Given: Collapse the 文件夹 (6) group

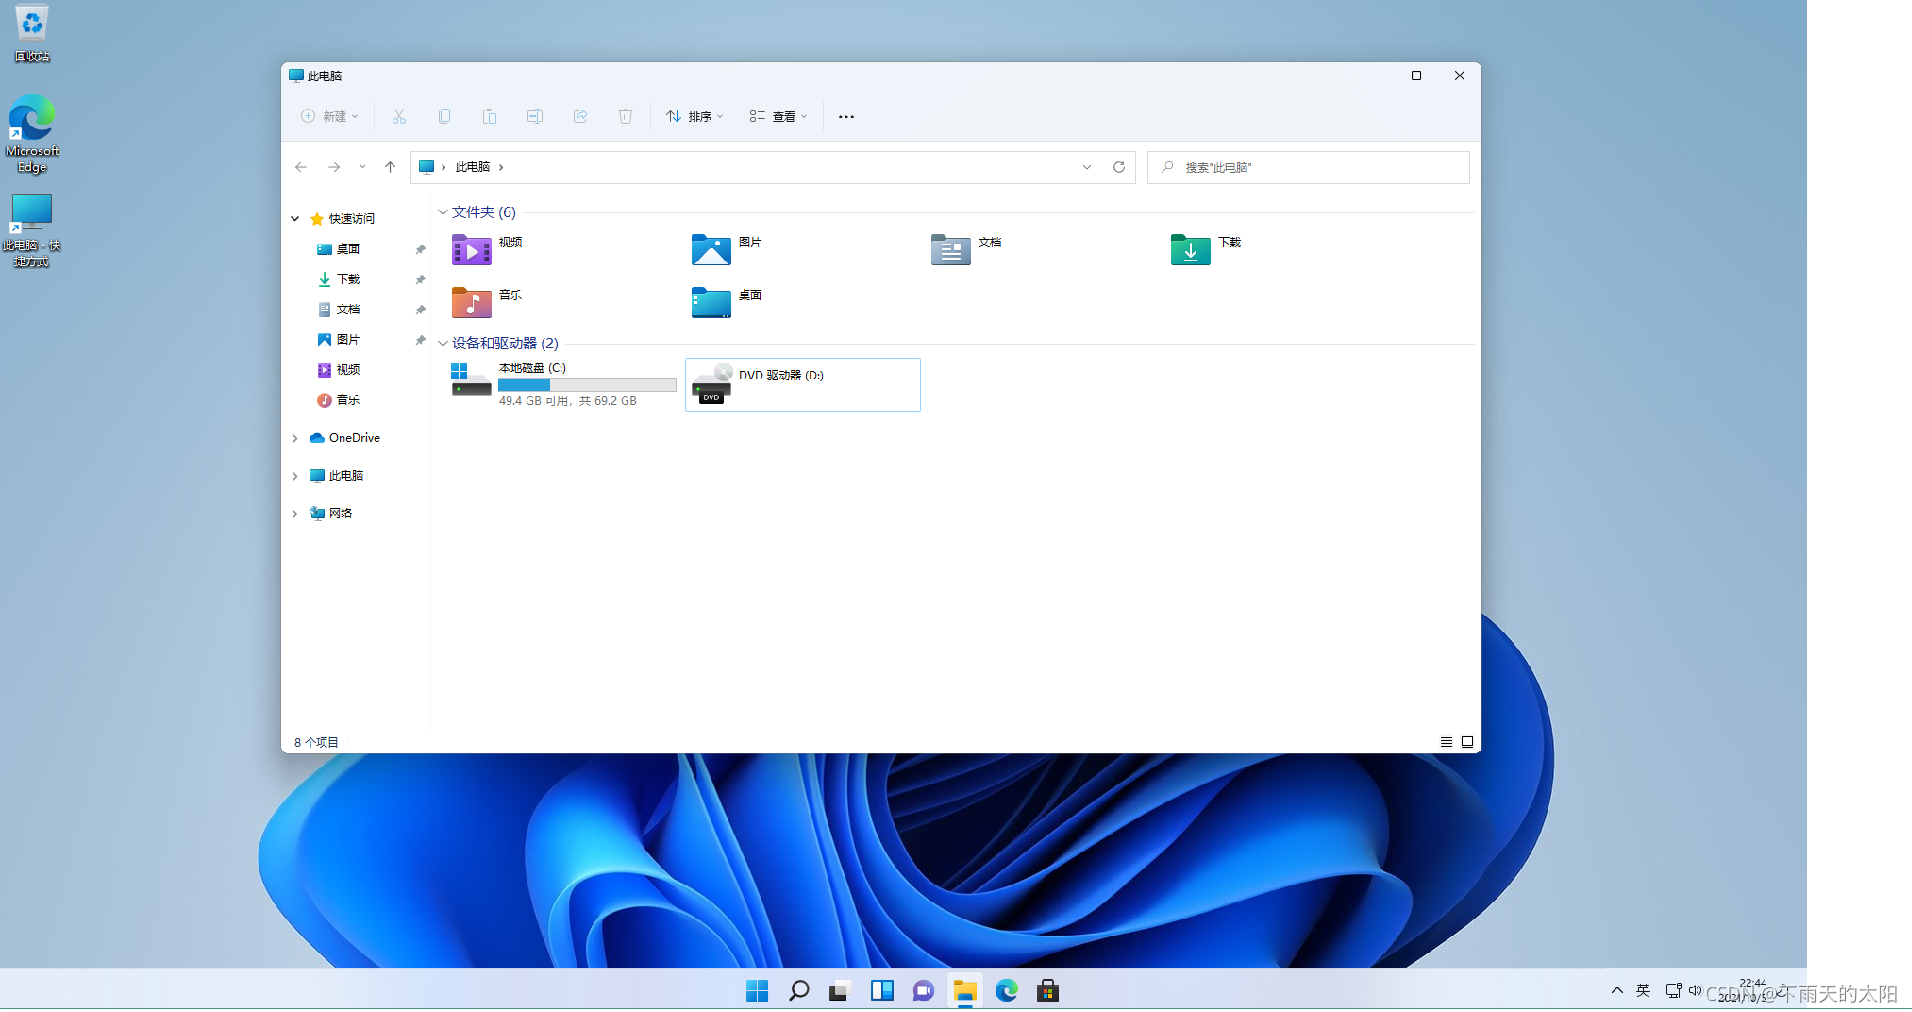Looking at the screenshot, I should (443, 212).
